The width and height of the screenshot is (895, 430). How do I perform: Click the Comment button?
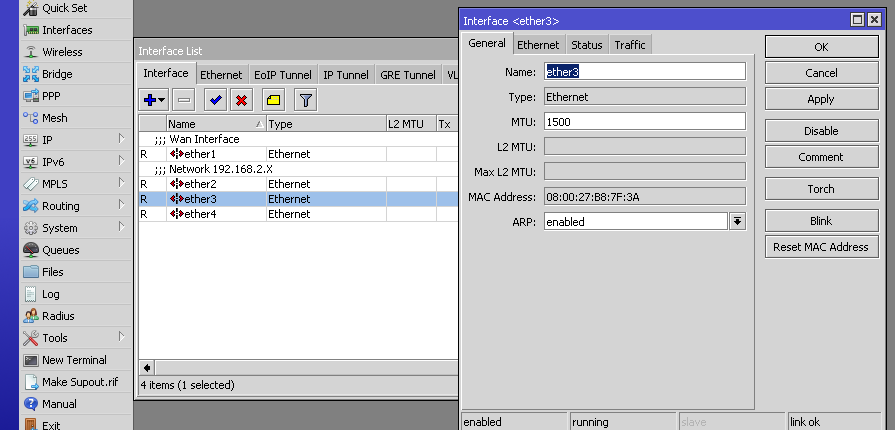tap(821, 157)
